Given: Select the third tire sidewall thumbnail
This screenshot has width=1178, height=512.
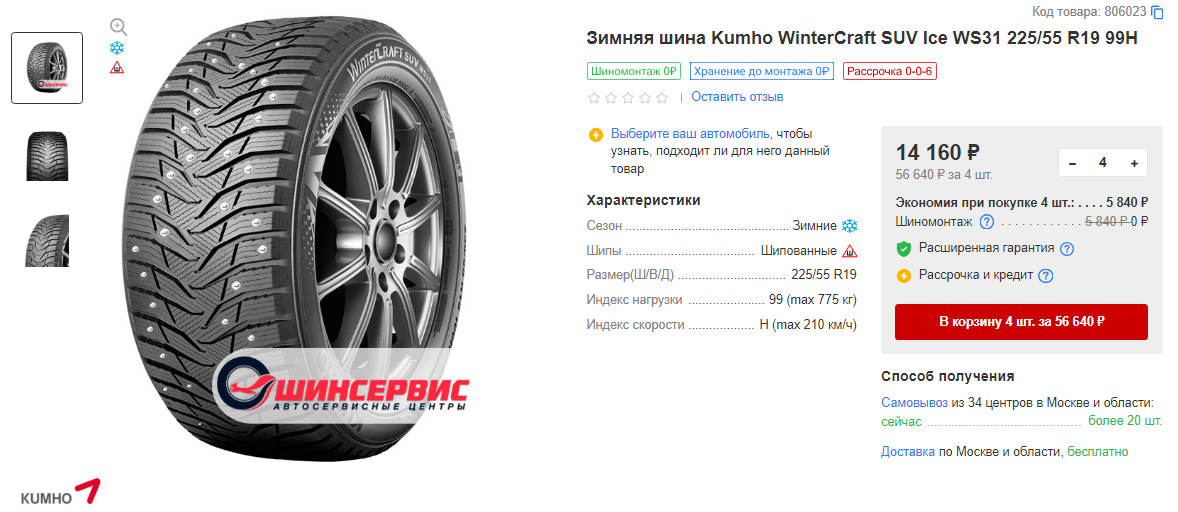Looking at the screenshot, I should point(47,240).
